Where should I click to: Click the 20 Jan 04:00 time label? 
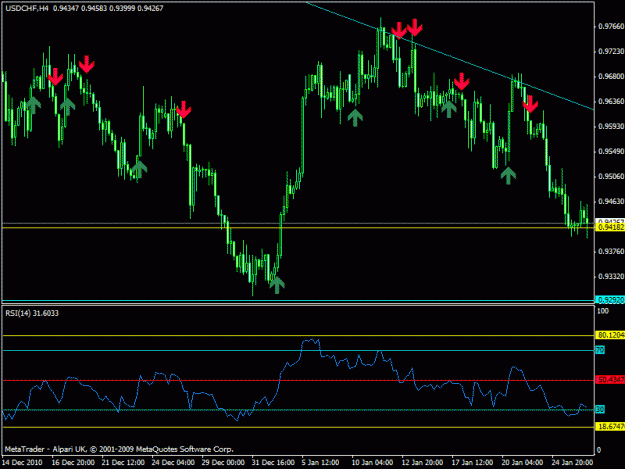pyautogui.click(x=522, y=463)
